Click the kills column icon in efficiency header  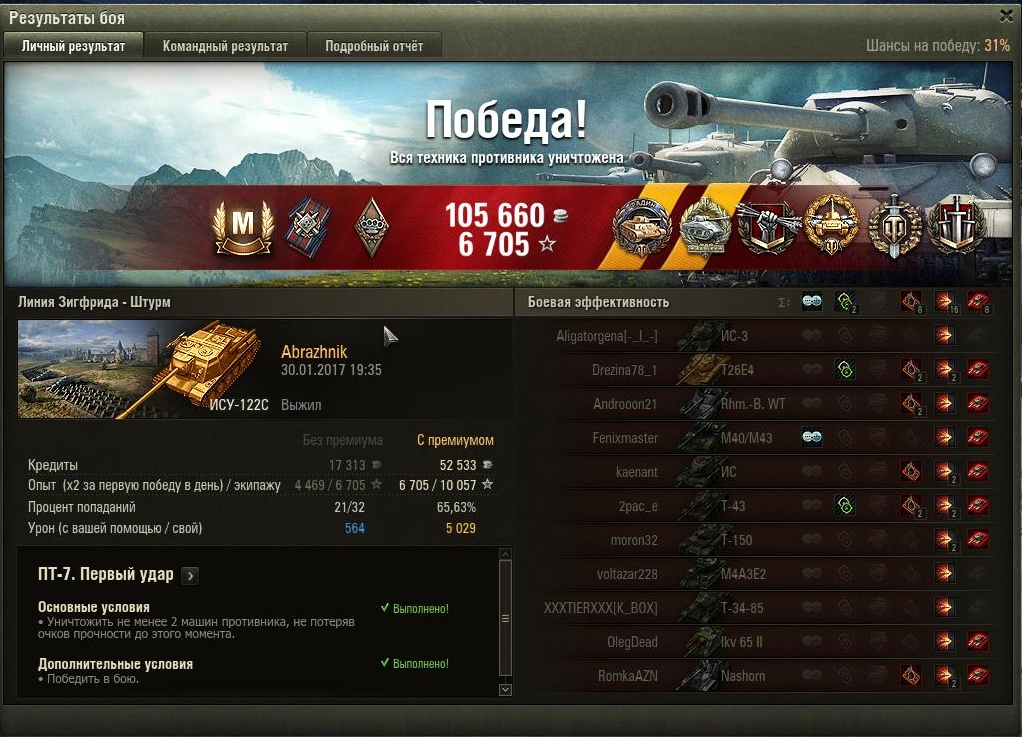[x=978, y=302]
